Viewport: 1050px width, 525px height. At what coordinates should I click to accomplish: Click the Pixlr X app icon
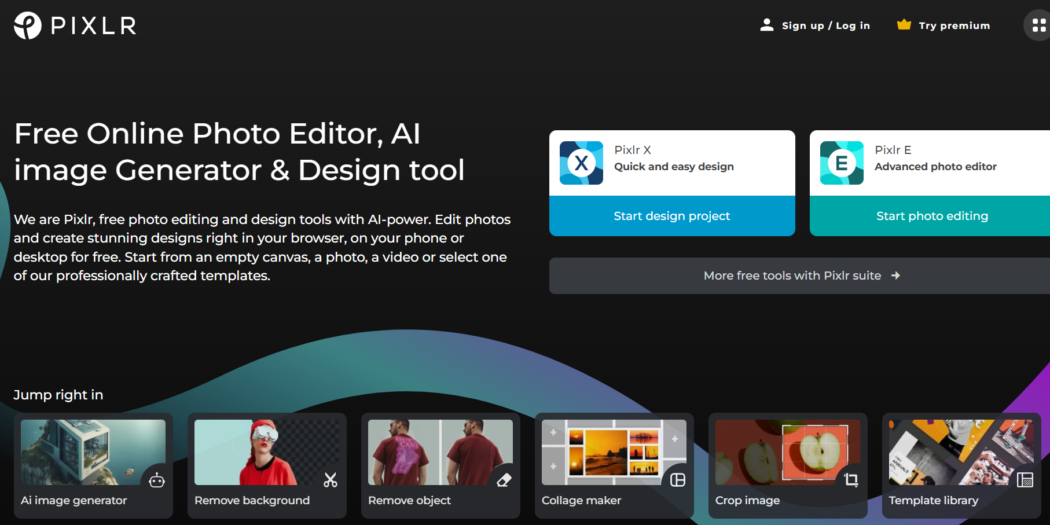(581, 163)
